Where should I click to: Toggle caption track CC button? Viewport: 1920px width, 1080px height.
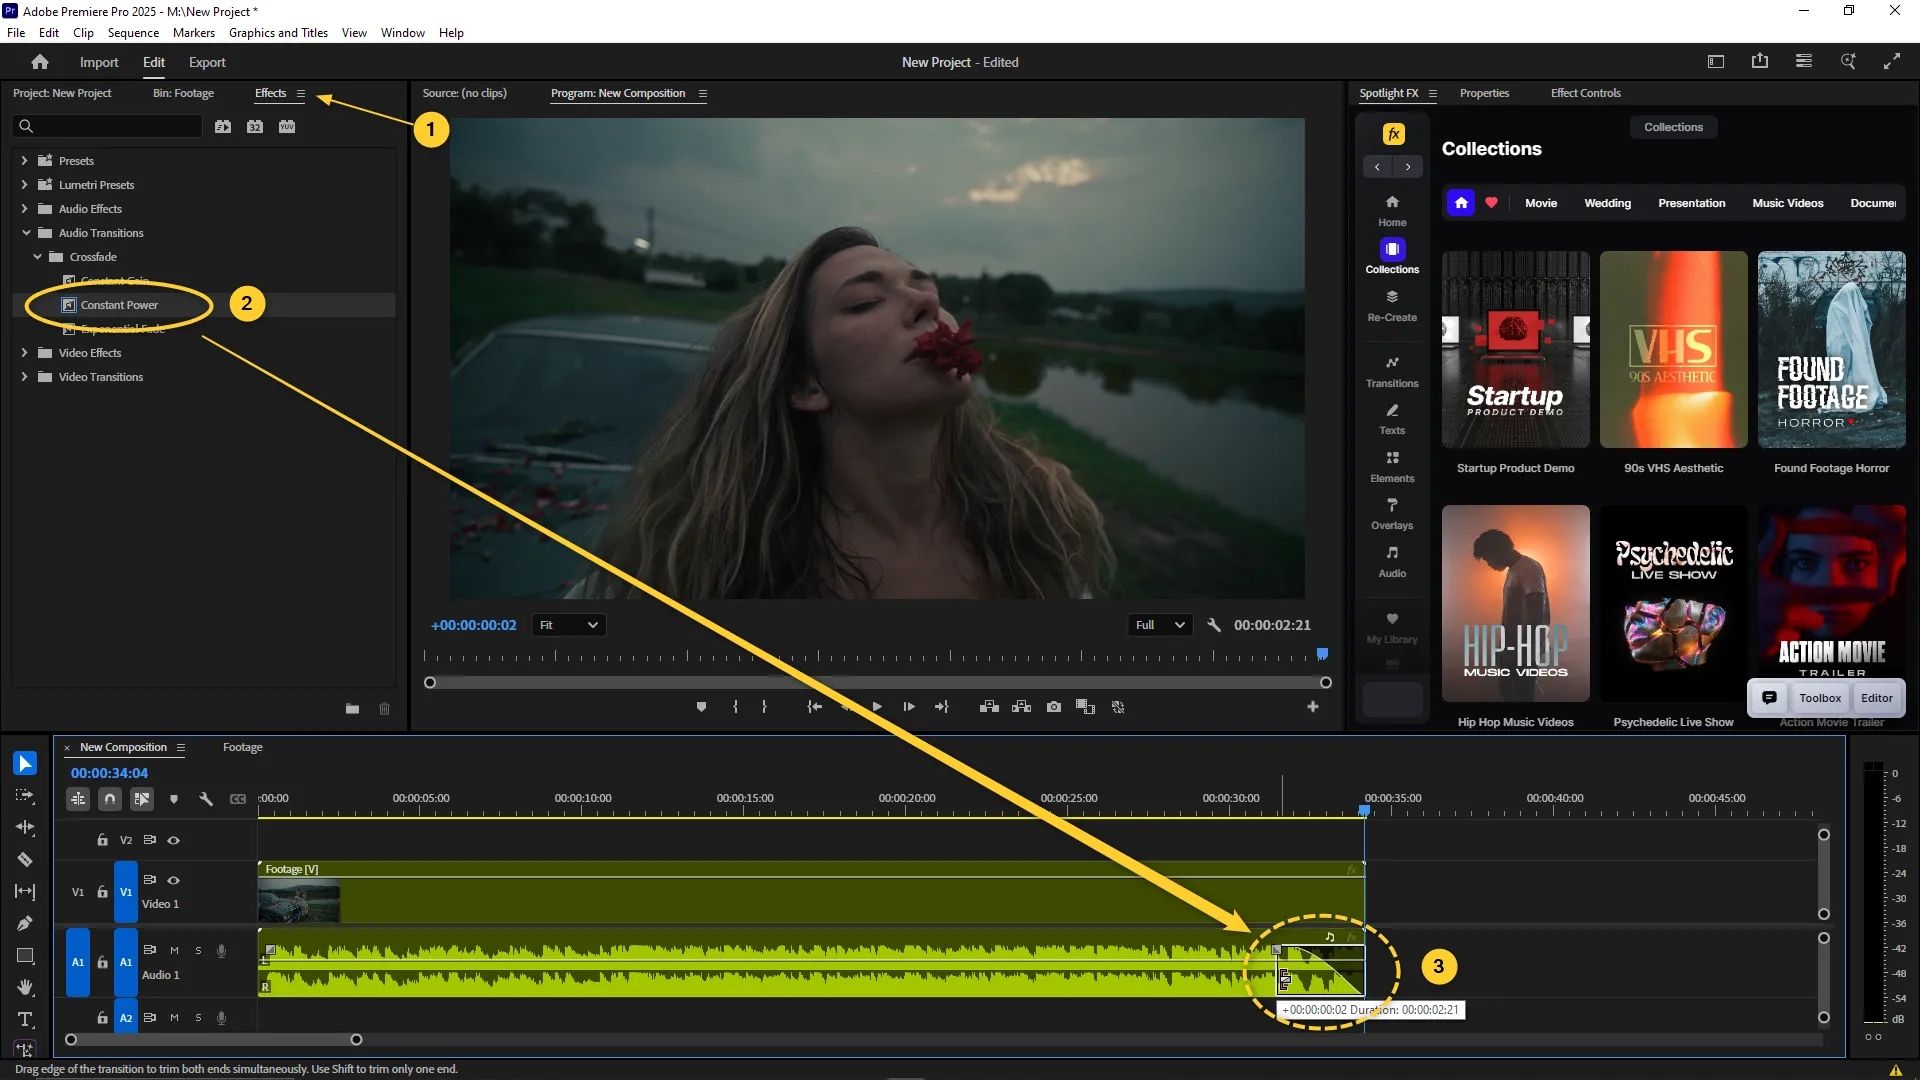pyautogui.click(x=238, y=799)
